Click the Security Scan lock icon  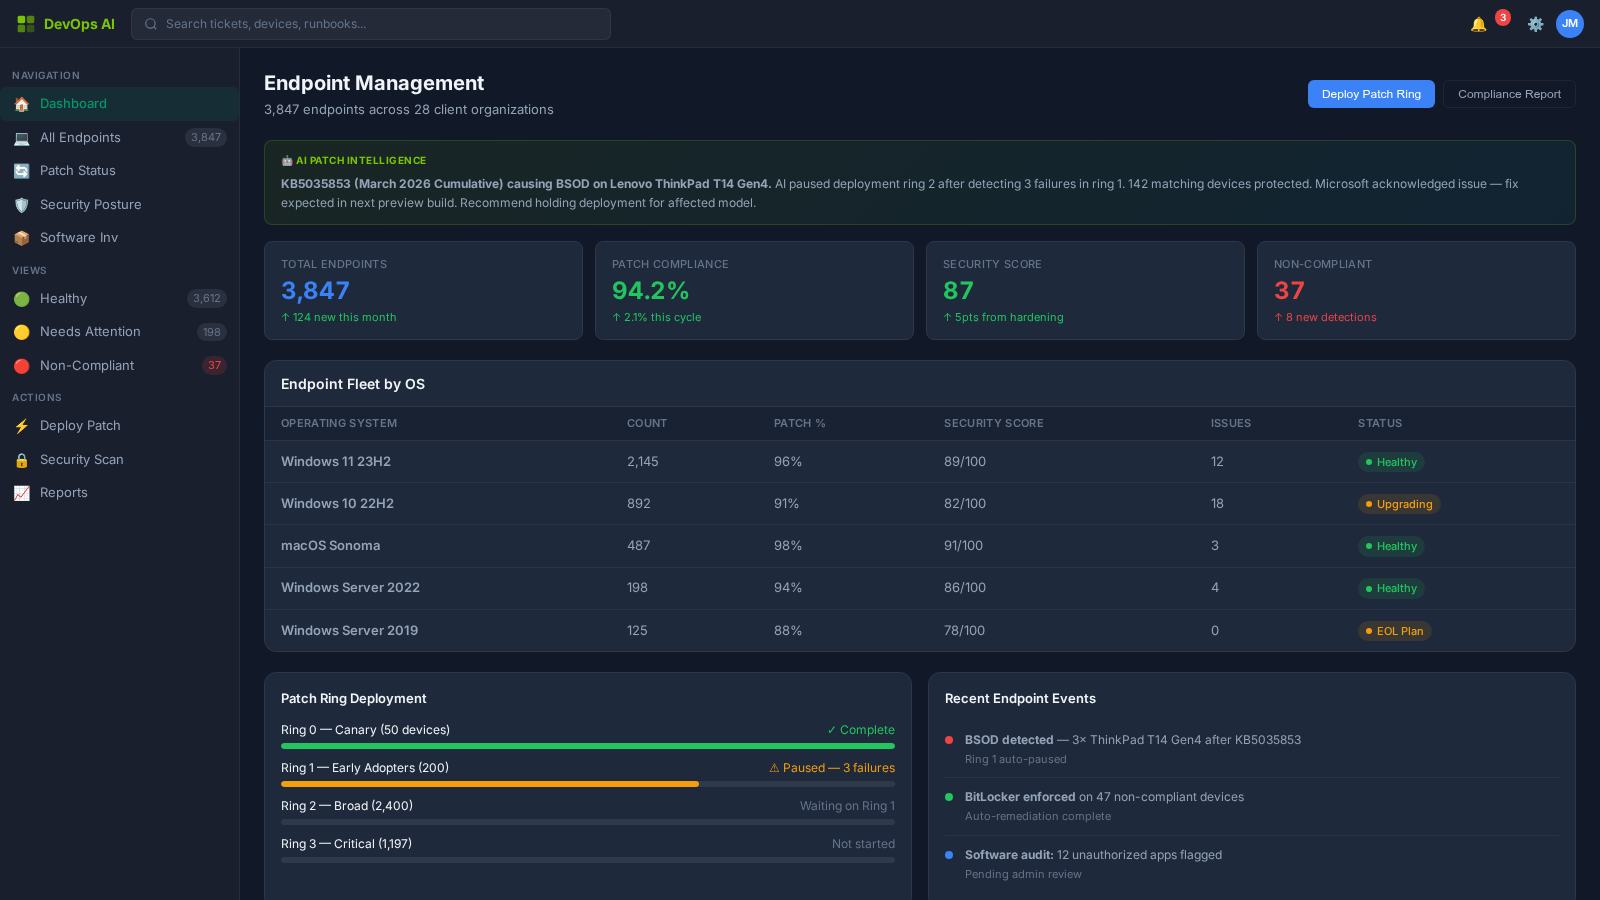(x=22, y=459)
